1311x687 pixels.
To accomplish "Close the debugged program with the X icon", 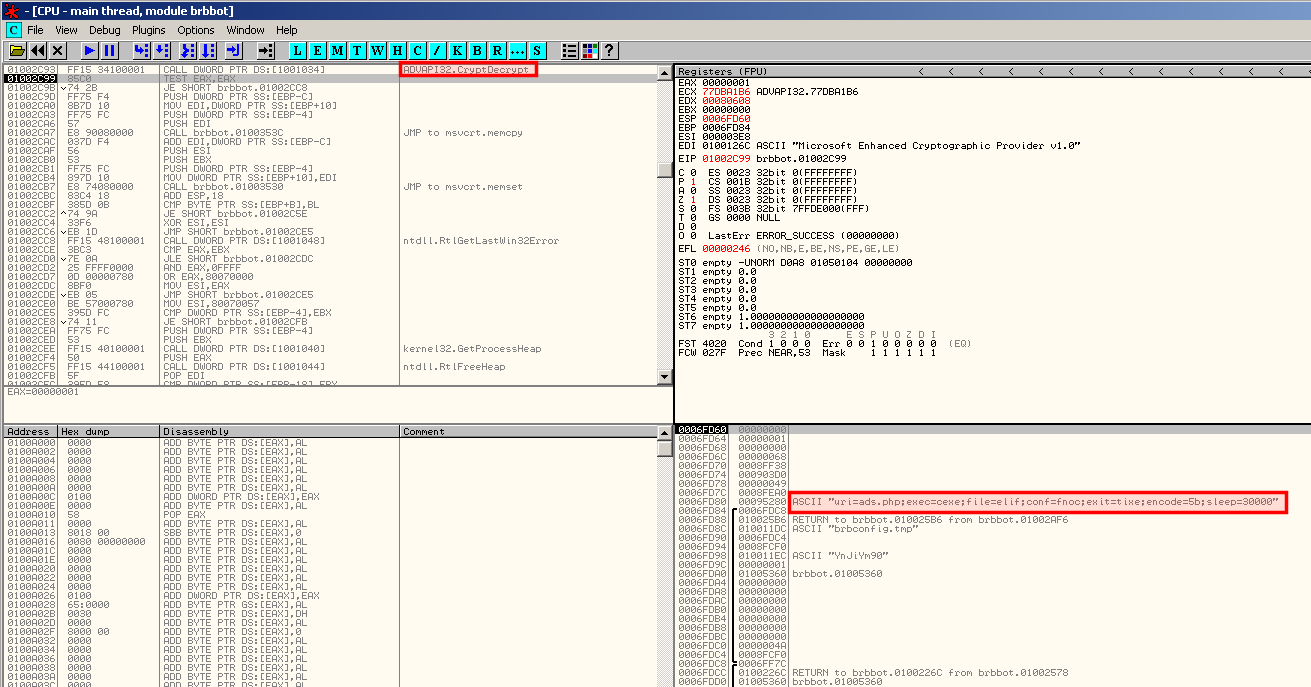I will (57, 50).
